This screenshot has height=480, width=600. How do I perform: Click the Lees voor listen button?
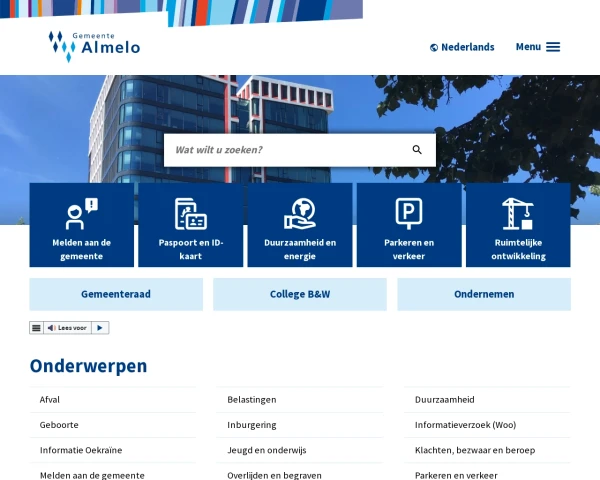click(x=67, y=328)
